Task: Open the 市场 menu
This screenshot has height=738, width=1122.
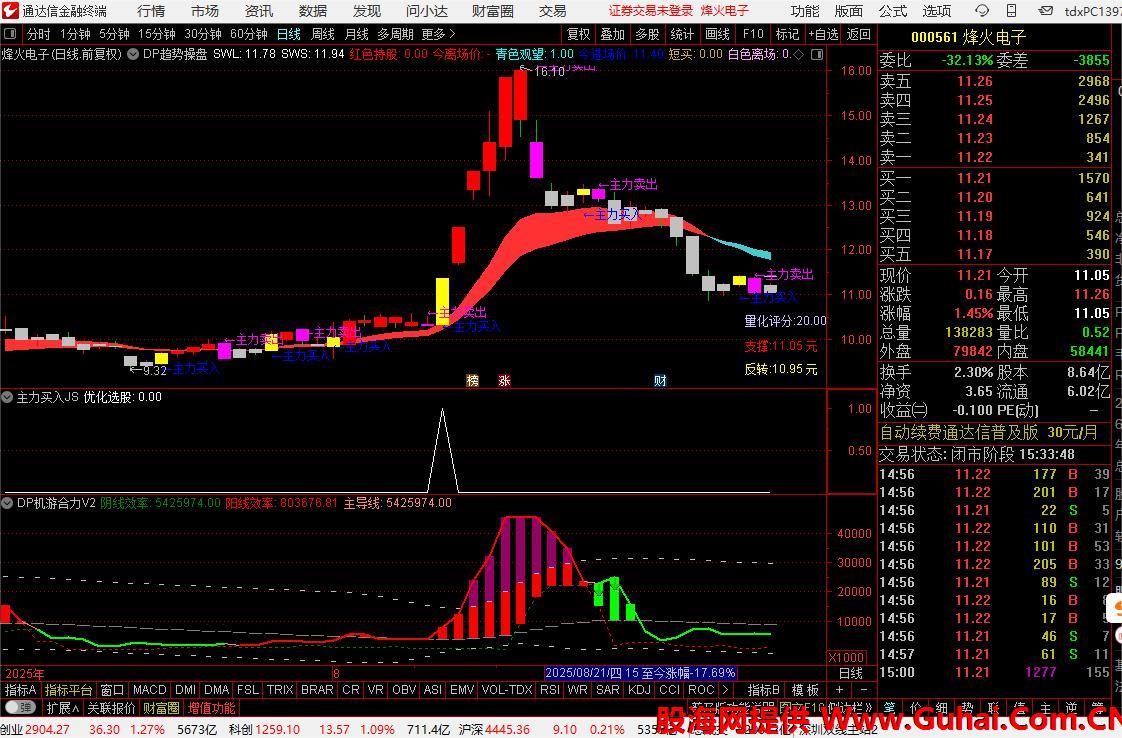Action: click(205, 11)
